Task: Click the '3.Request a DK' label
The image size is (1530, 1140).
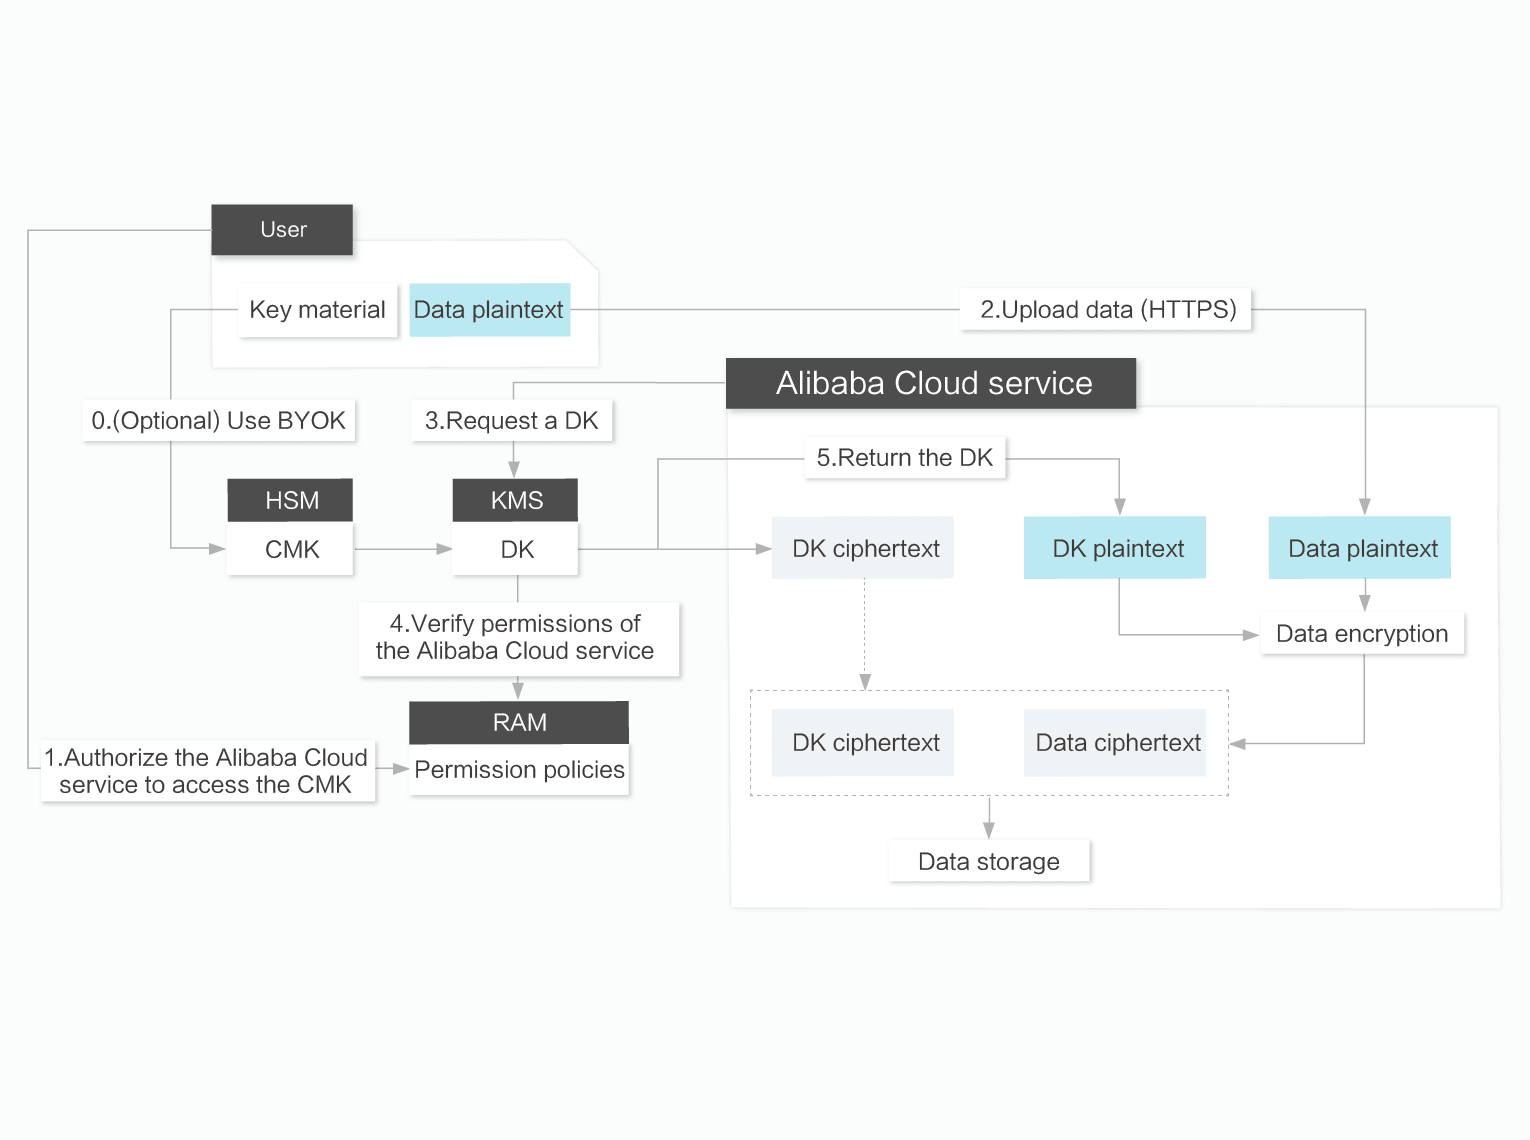Action: 511,421
